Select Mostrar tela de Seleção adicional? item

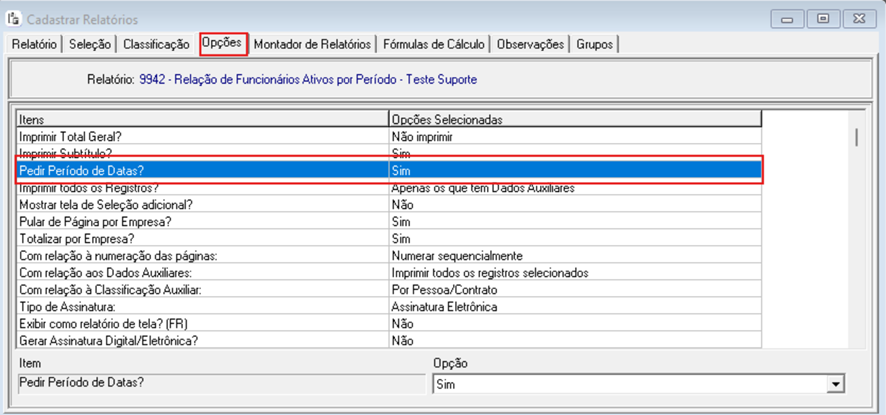click(x=200, y=204)
